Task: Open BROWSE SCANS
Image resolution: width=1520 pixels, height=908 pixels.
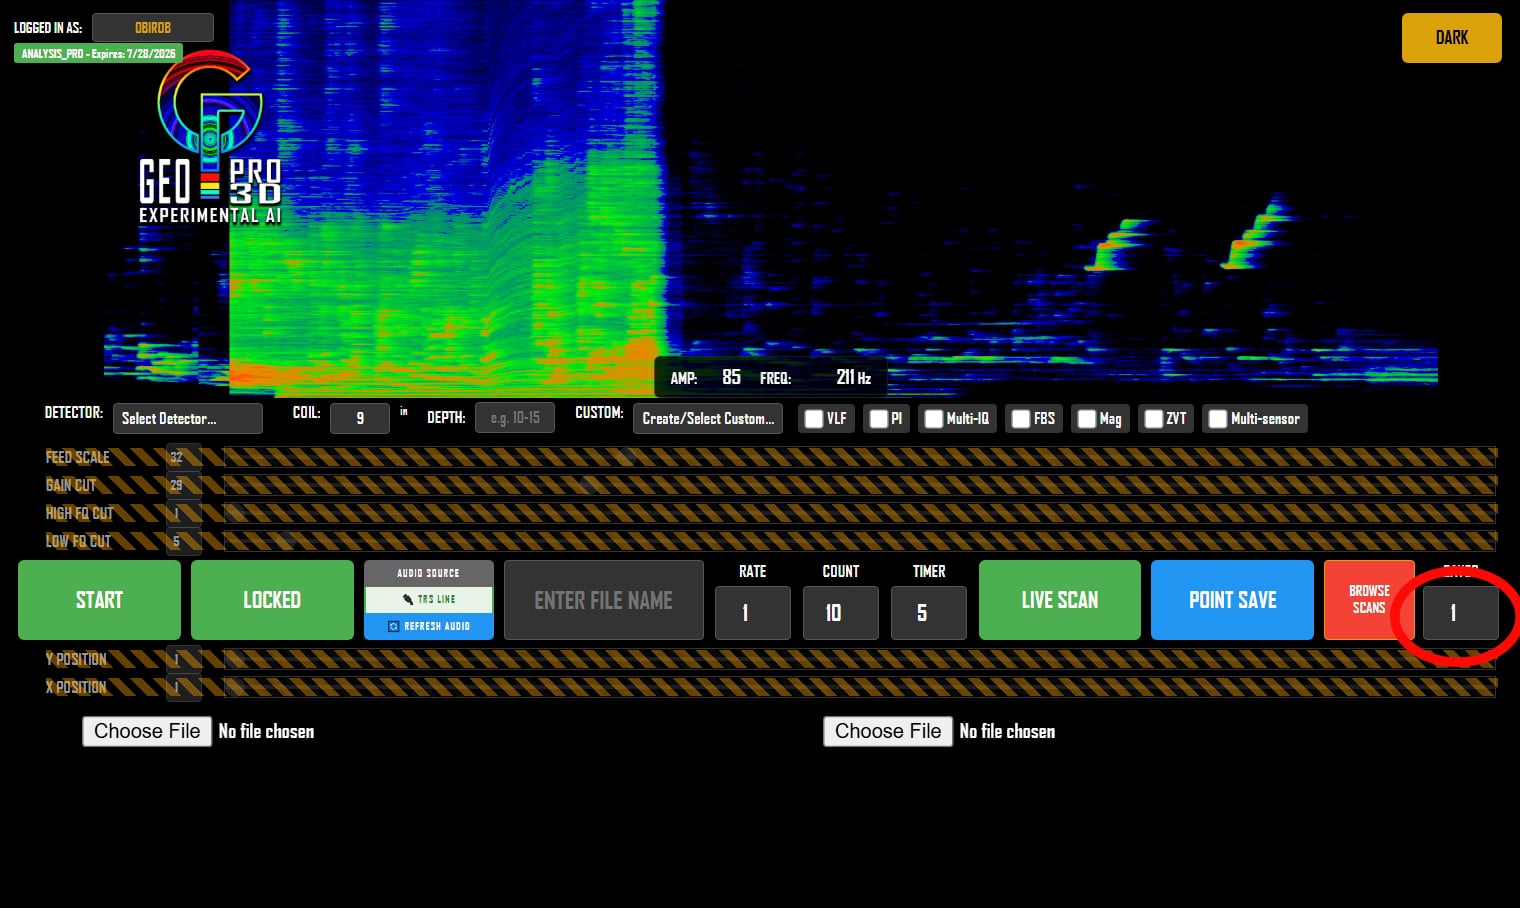Action: tap(1369, 600)
